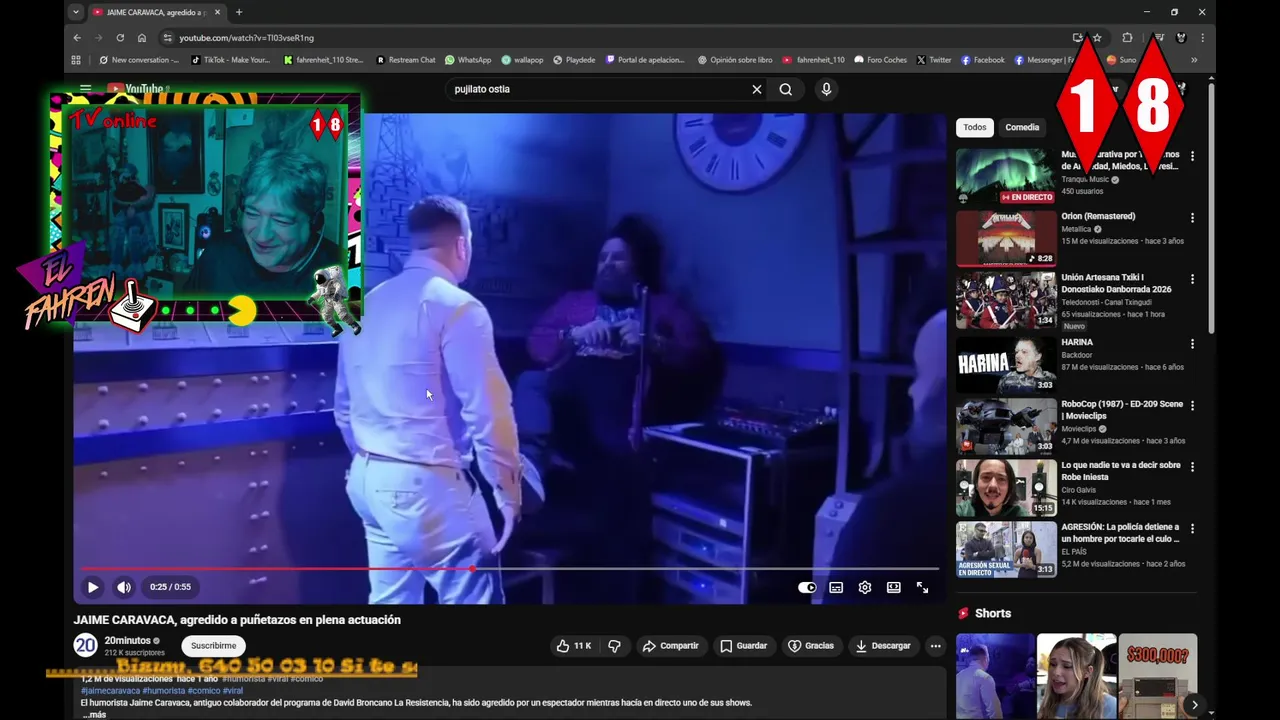Open the Twitter bookmark

point(934,60)
